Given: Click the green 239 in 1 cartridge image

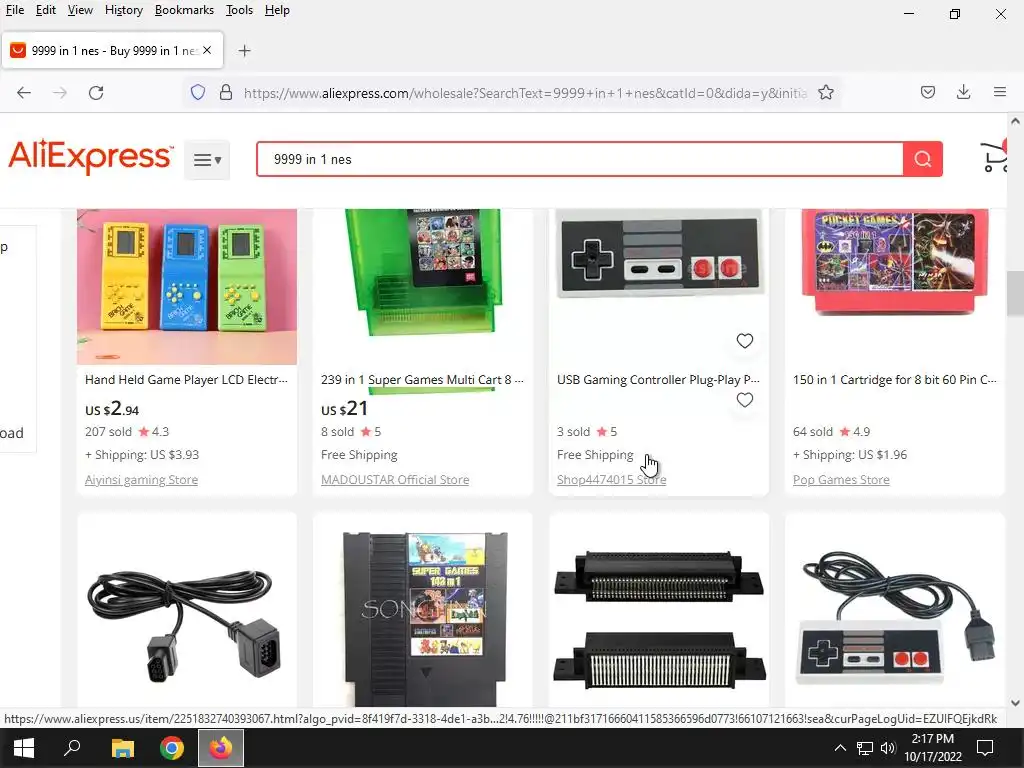Looking at the screenshot, I should [x=423, y=273].
